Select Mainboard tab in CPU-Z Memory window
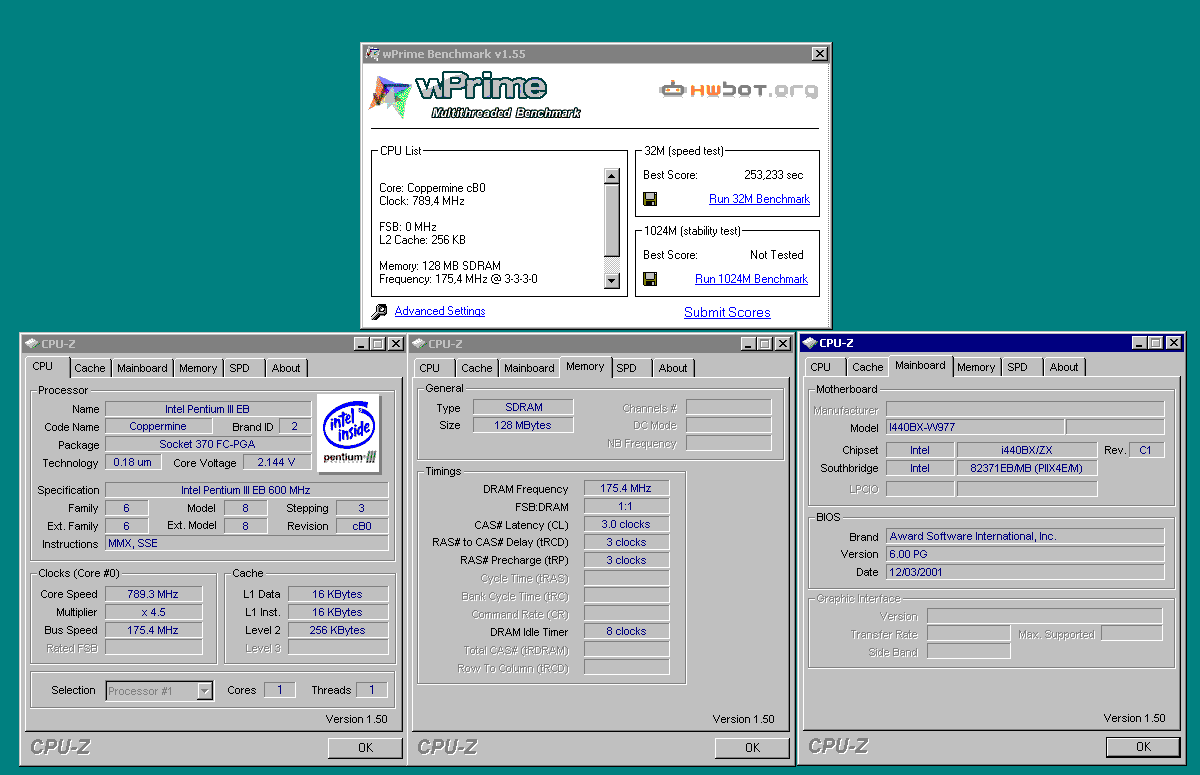 tap(529, 368)
